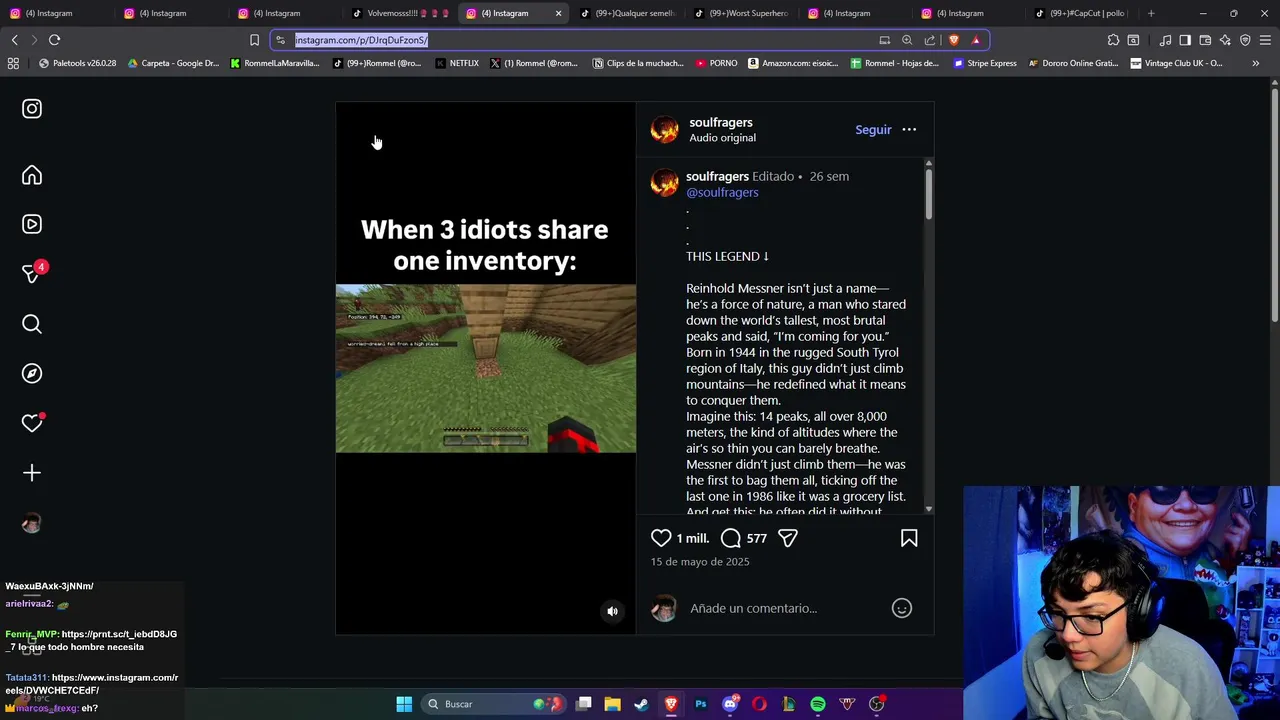Image resolution: width=1280 pixels, height=720 pixels.
Task: Click the Añade un comentario field
Action: tap(753, 608)
